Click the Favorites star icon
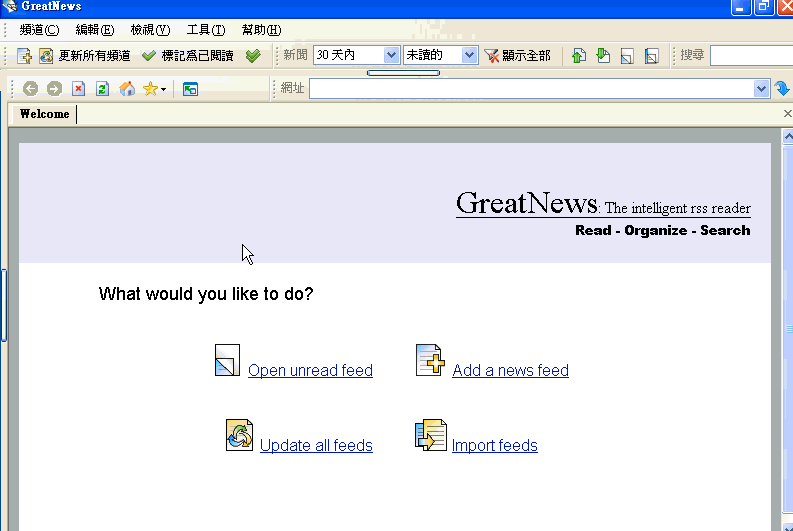The image size is (793, 531). click(150, 89)
